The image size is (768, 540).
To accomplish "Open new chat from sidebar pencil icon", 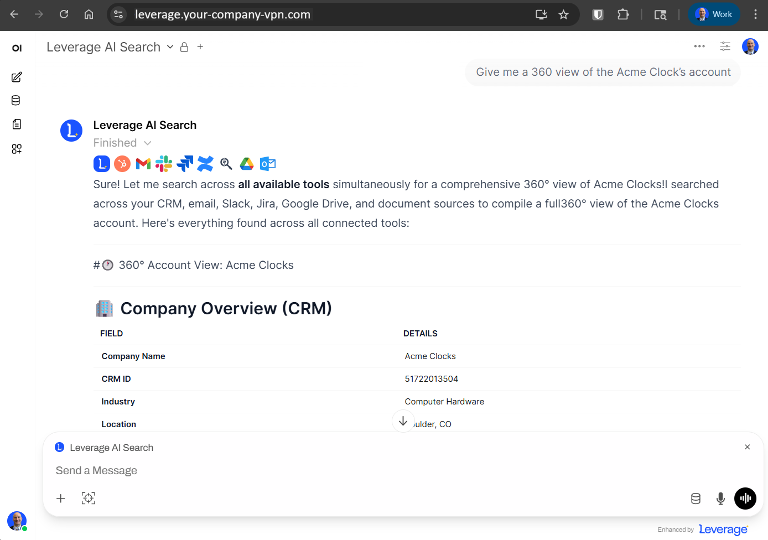I will pos(17,77).
